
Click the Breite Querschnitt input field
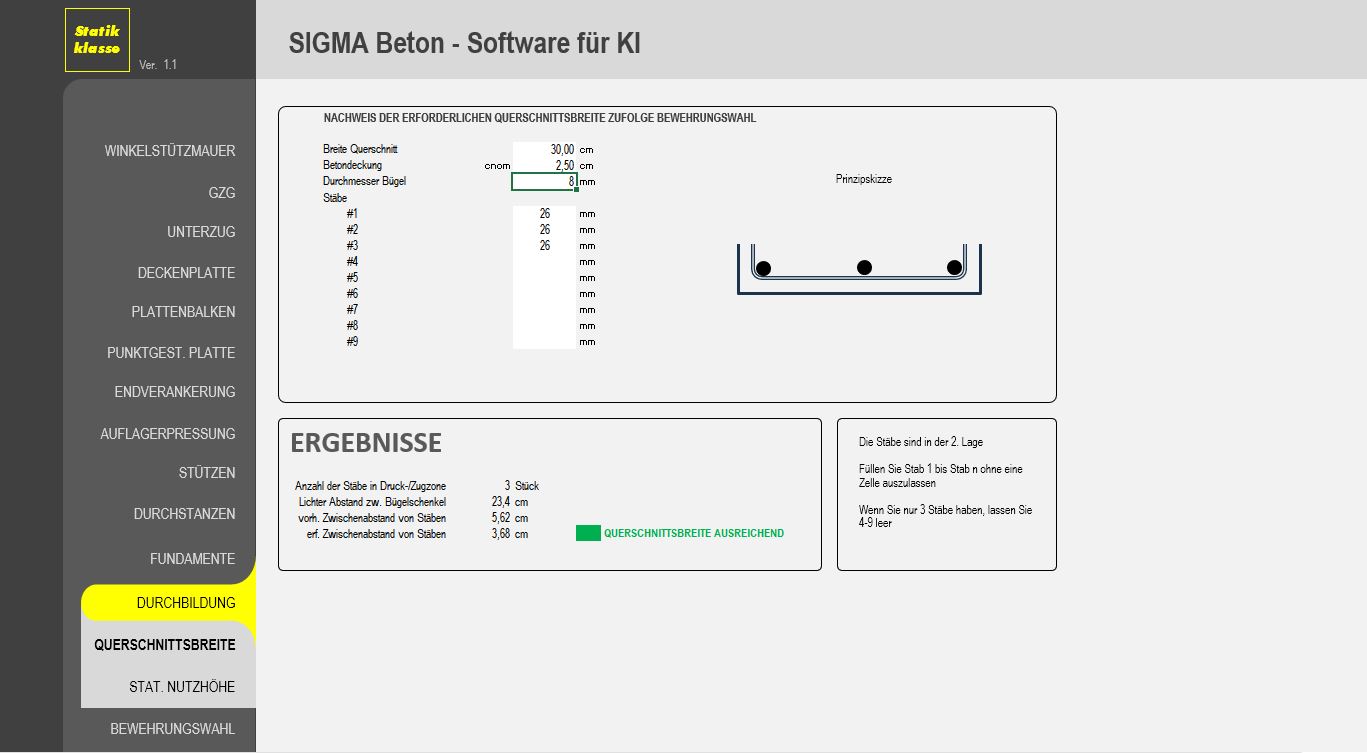(544, 149)
